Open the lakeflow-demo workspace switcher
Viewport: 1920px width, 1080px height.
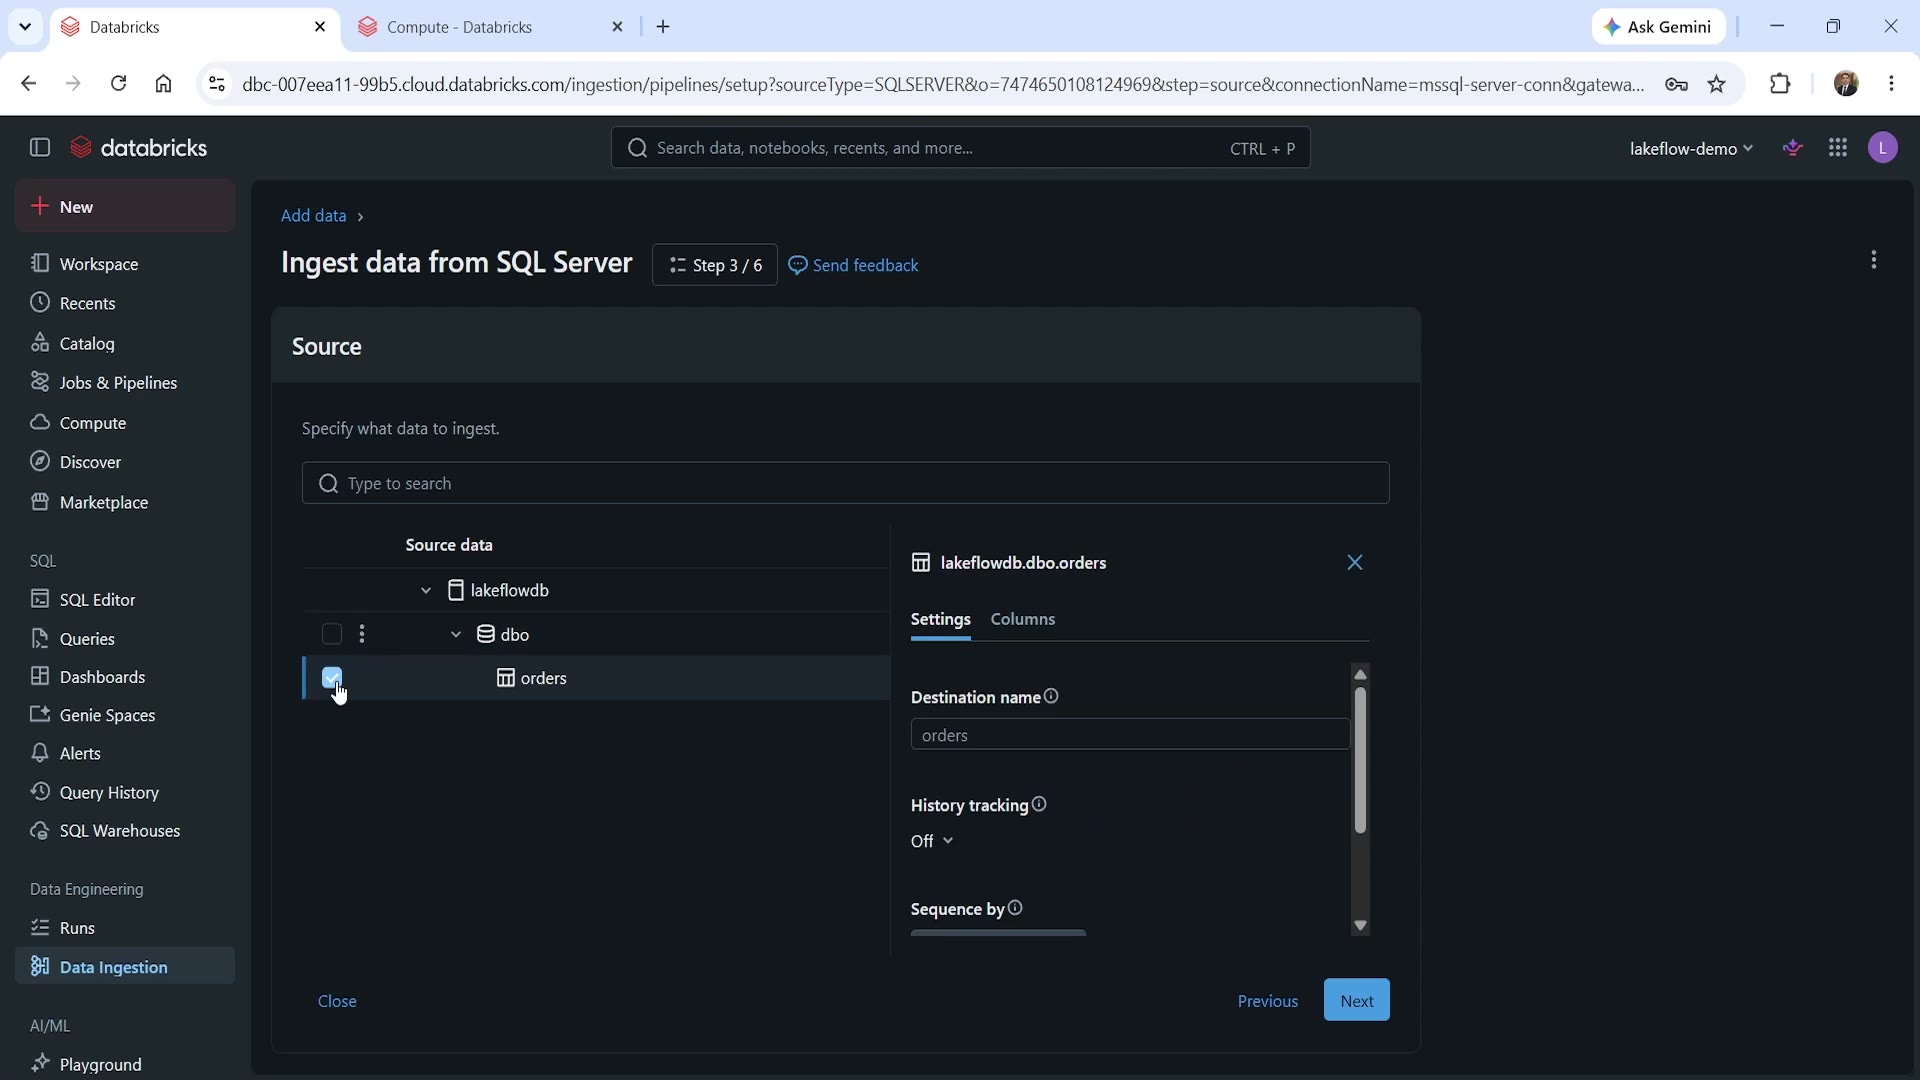click(x=1691, y=149)
